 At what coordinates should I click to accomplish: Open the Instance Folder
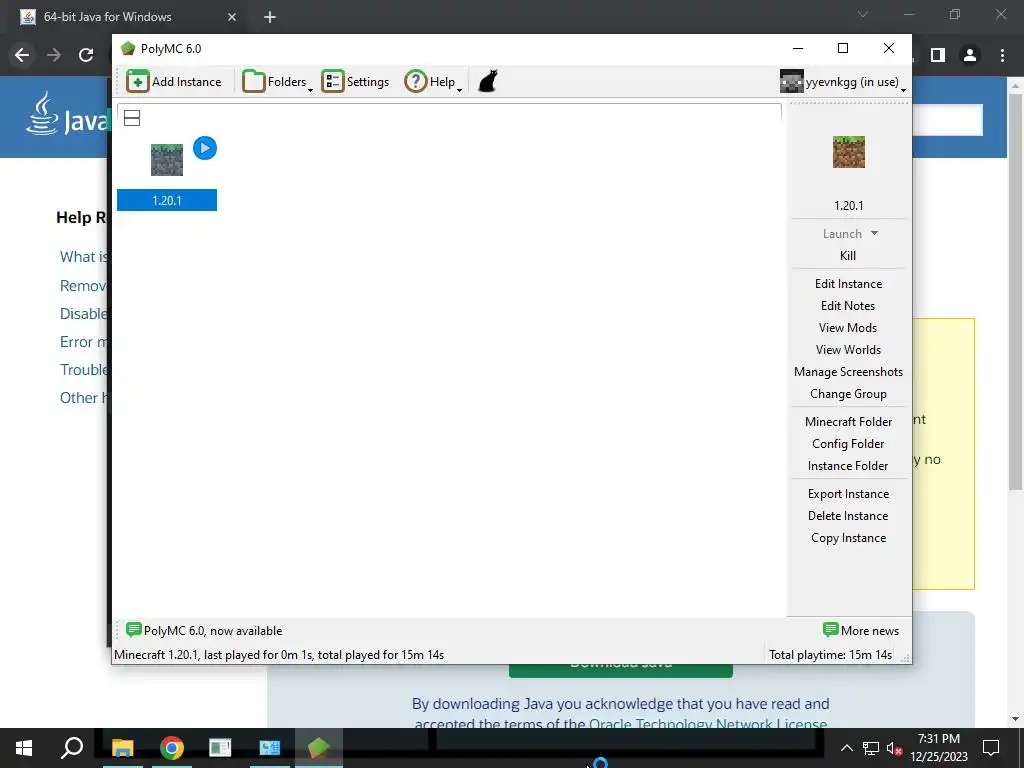click(848, 466)
